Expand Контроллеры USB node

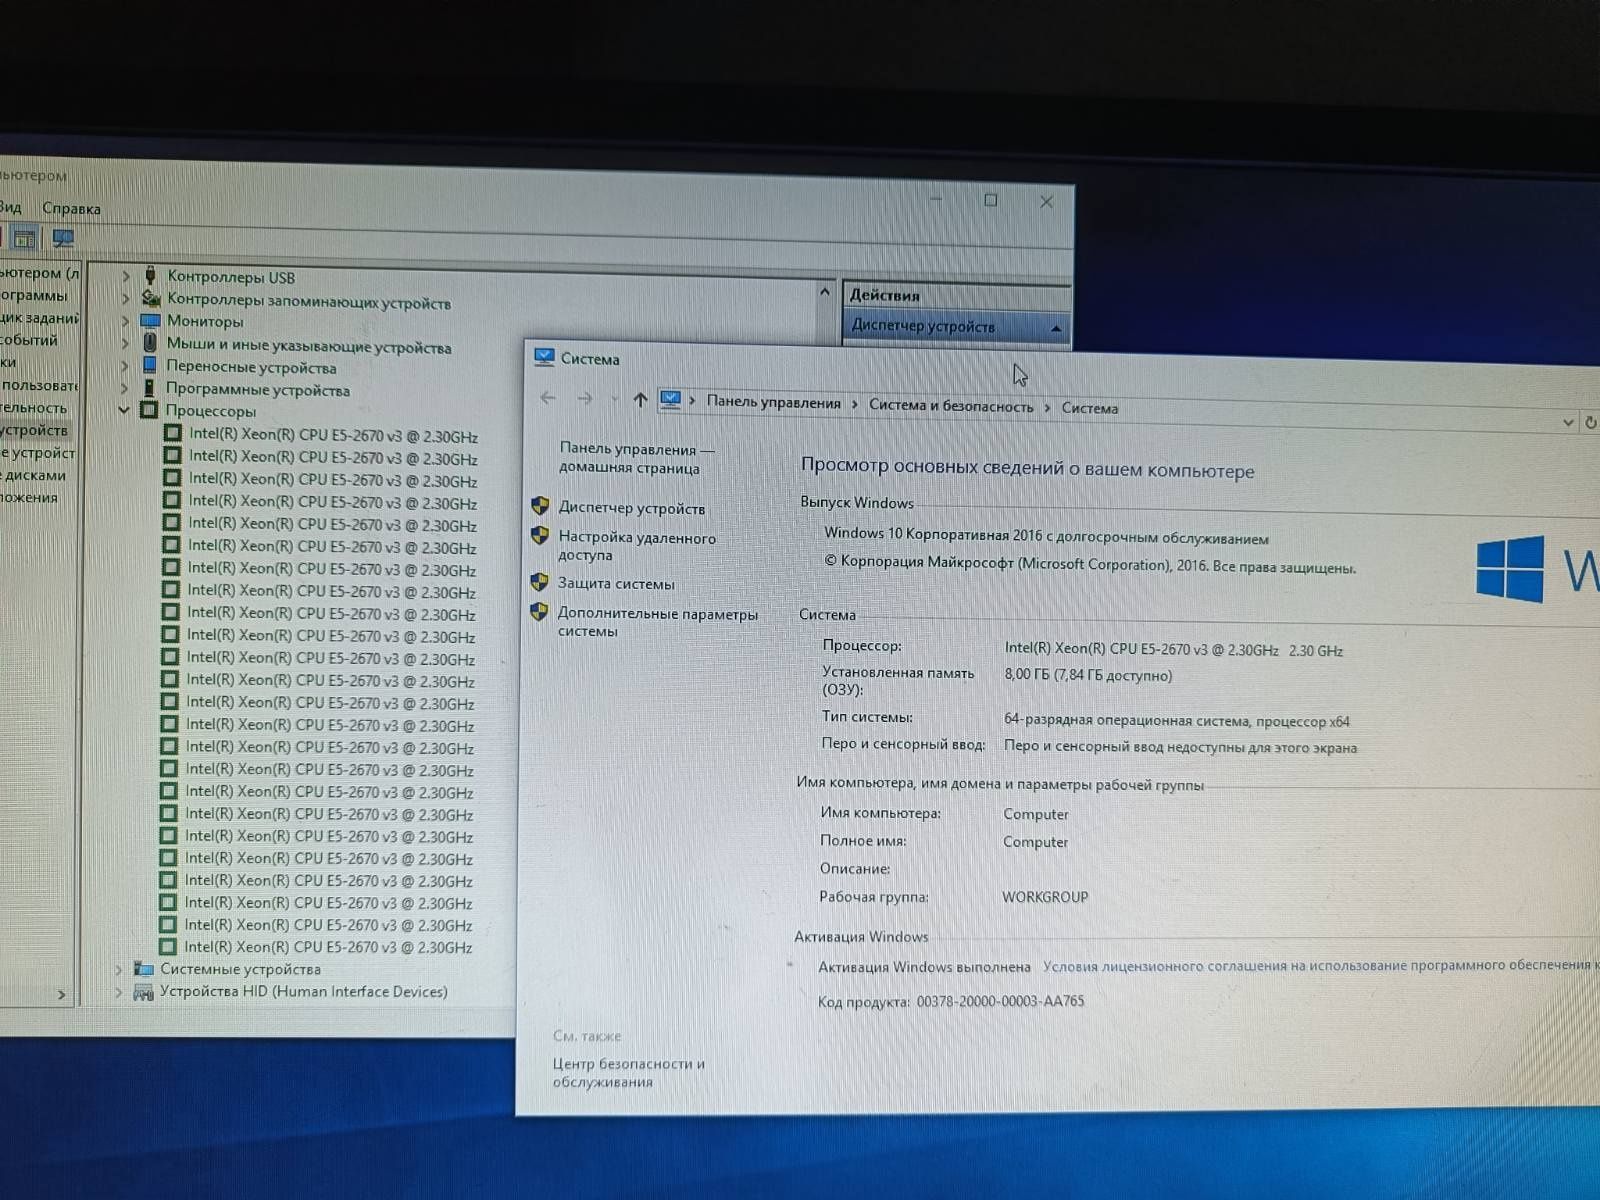126,275
